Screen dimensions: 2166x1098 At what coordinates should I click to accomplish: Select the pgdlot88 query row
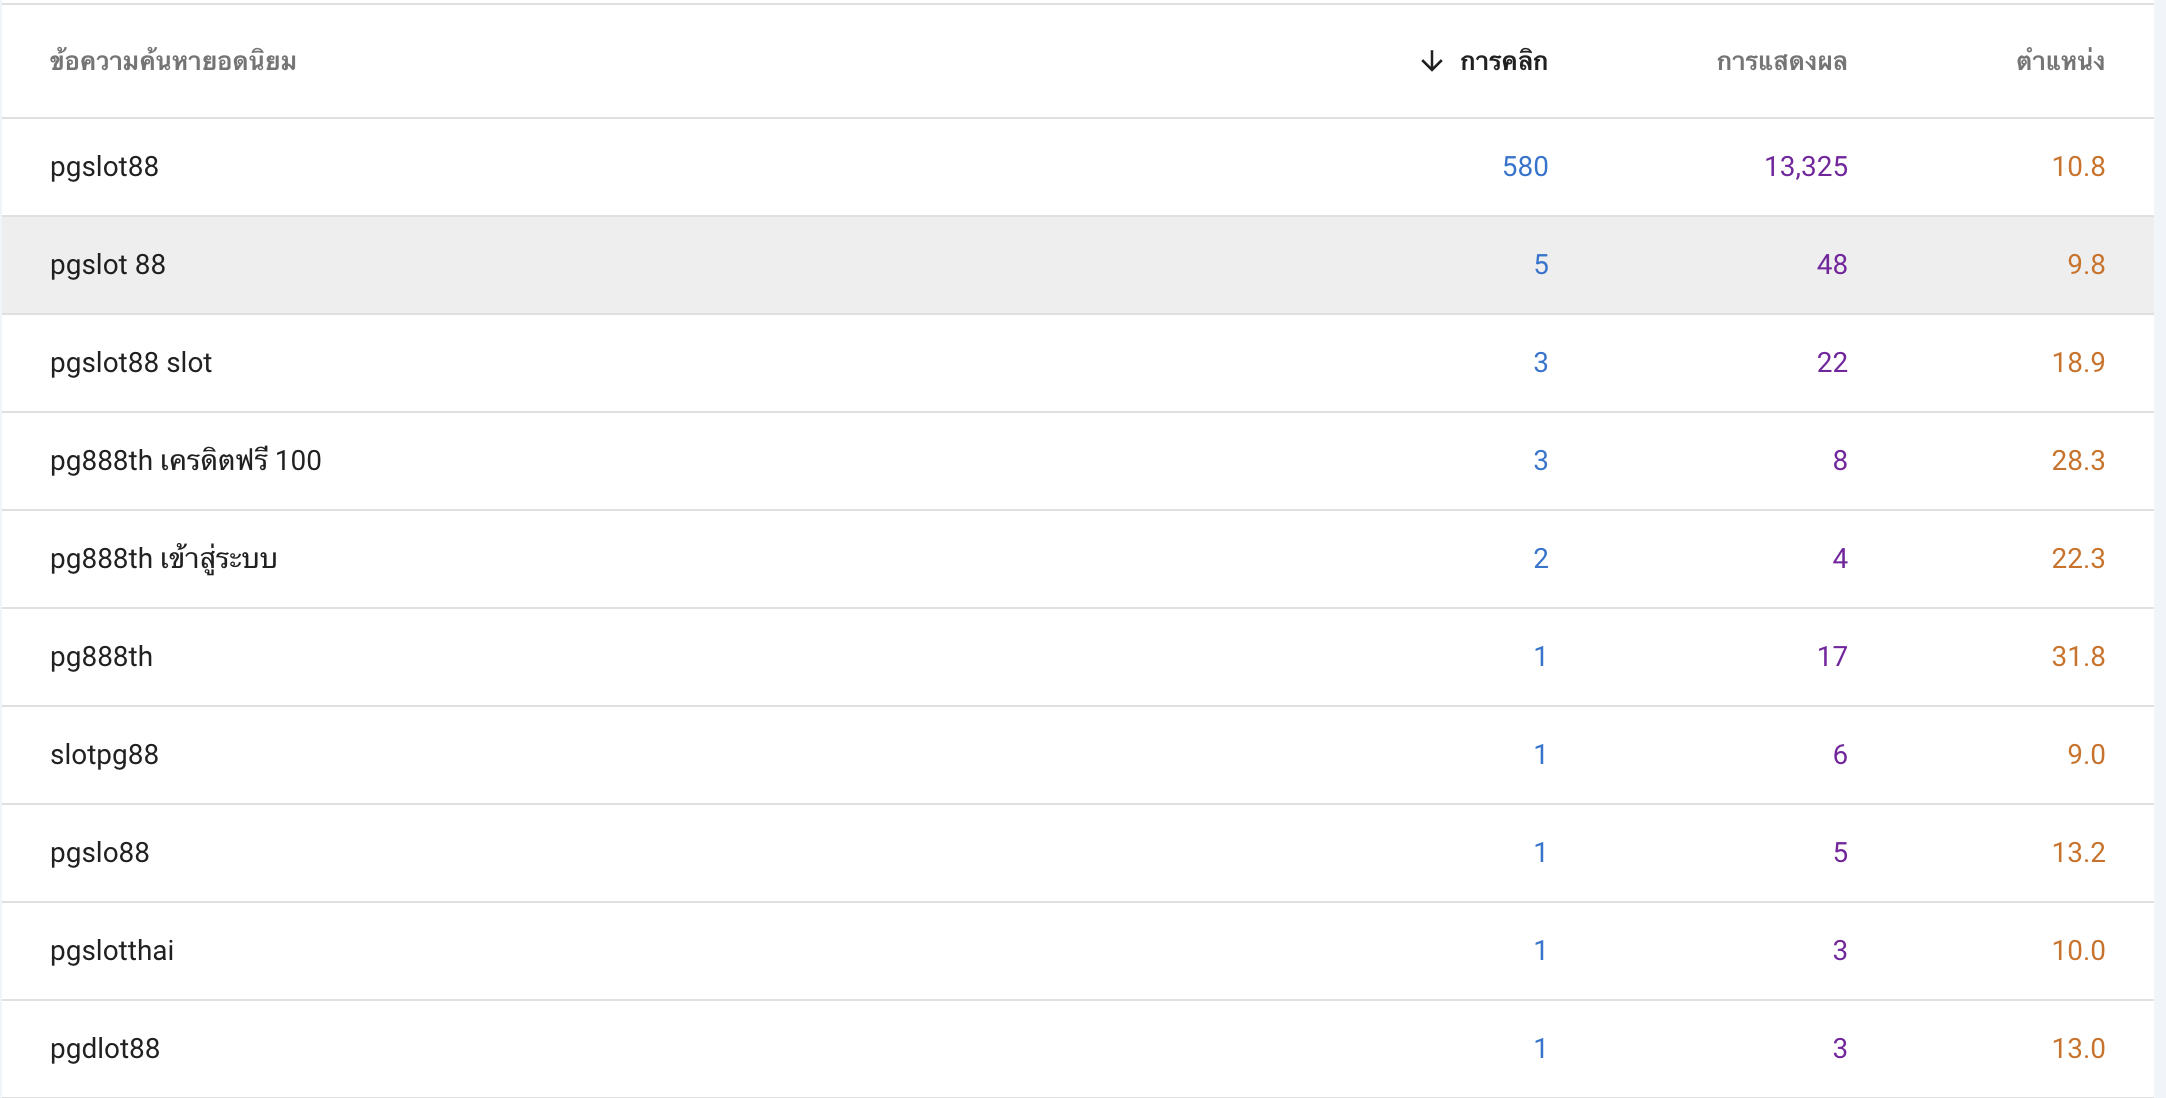(x=1078, y=1049)
